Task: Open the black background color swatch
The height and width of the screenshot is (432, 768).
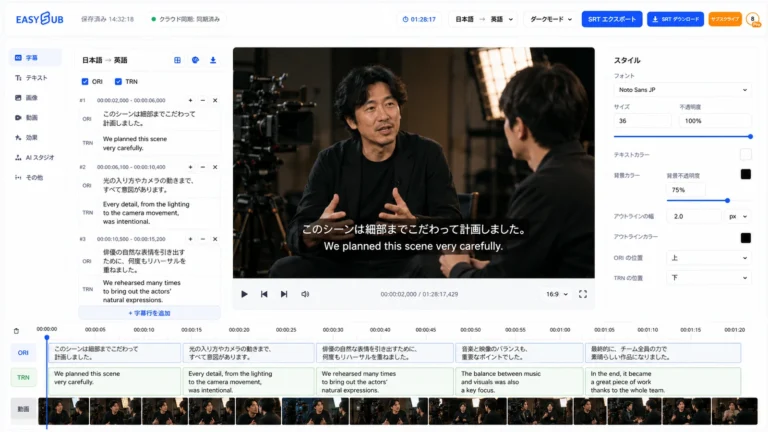Action: coord(745,174)
